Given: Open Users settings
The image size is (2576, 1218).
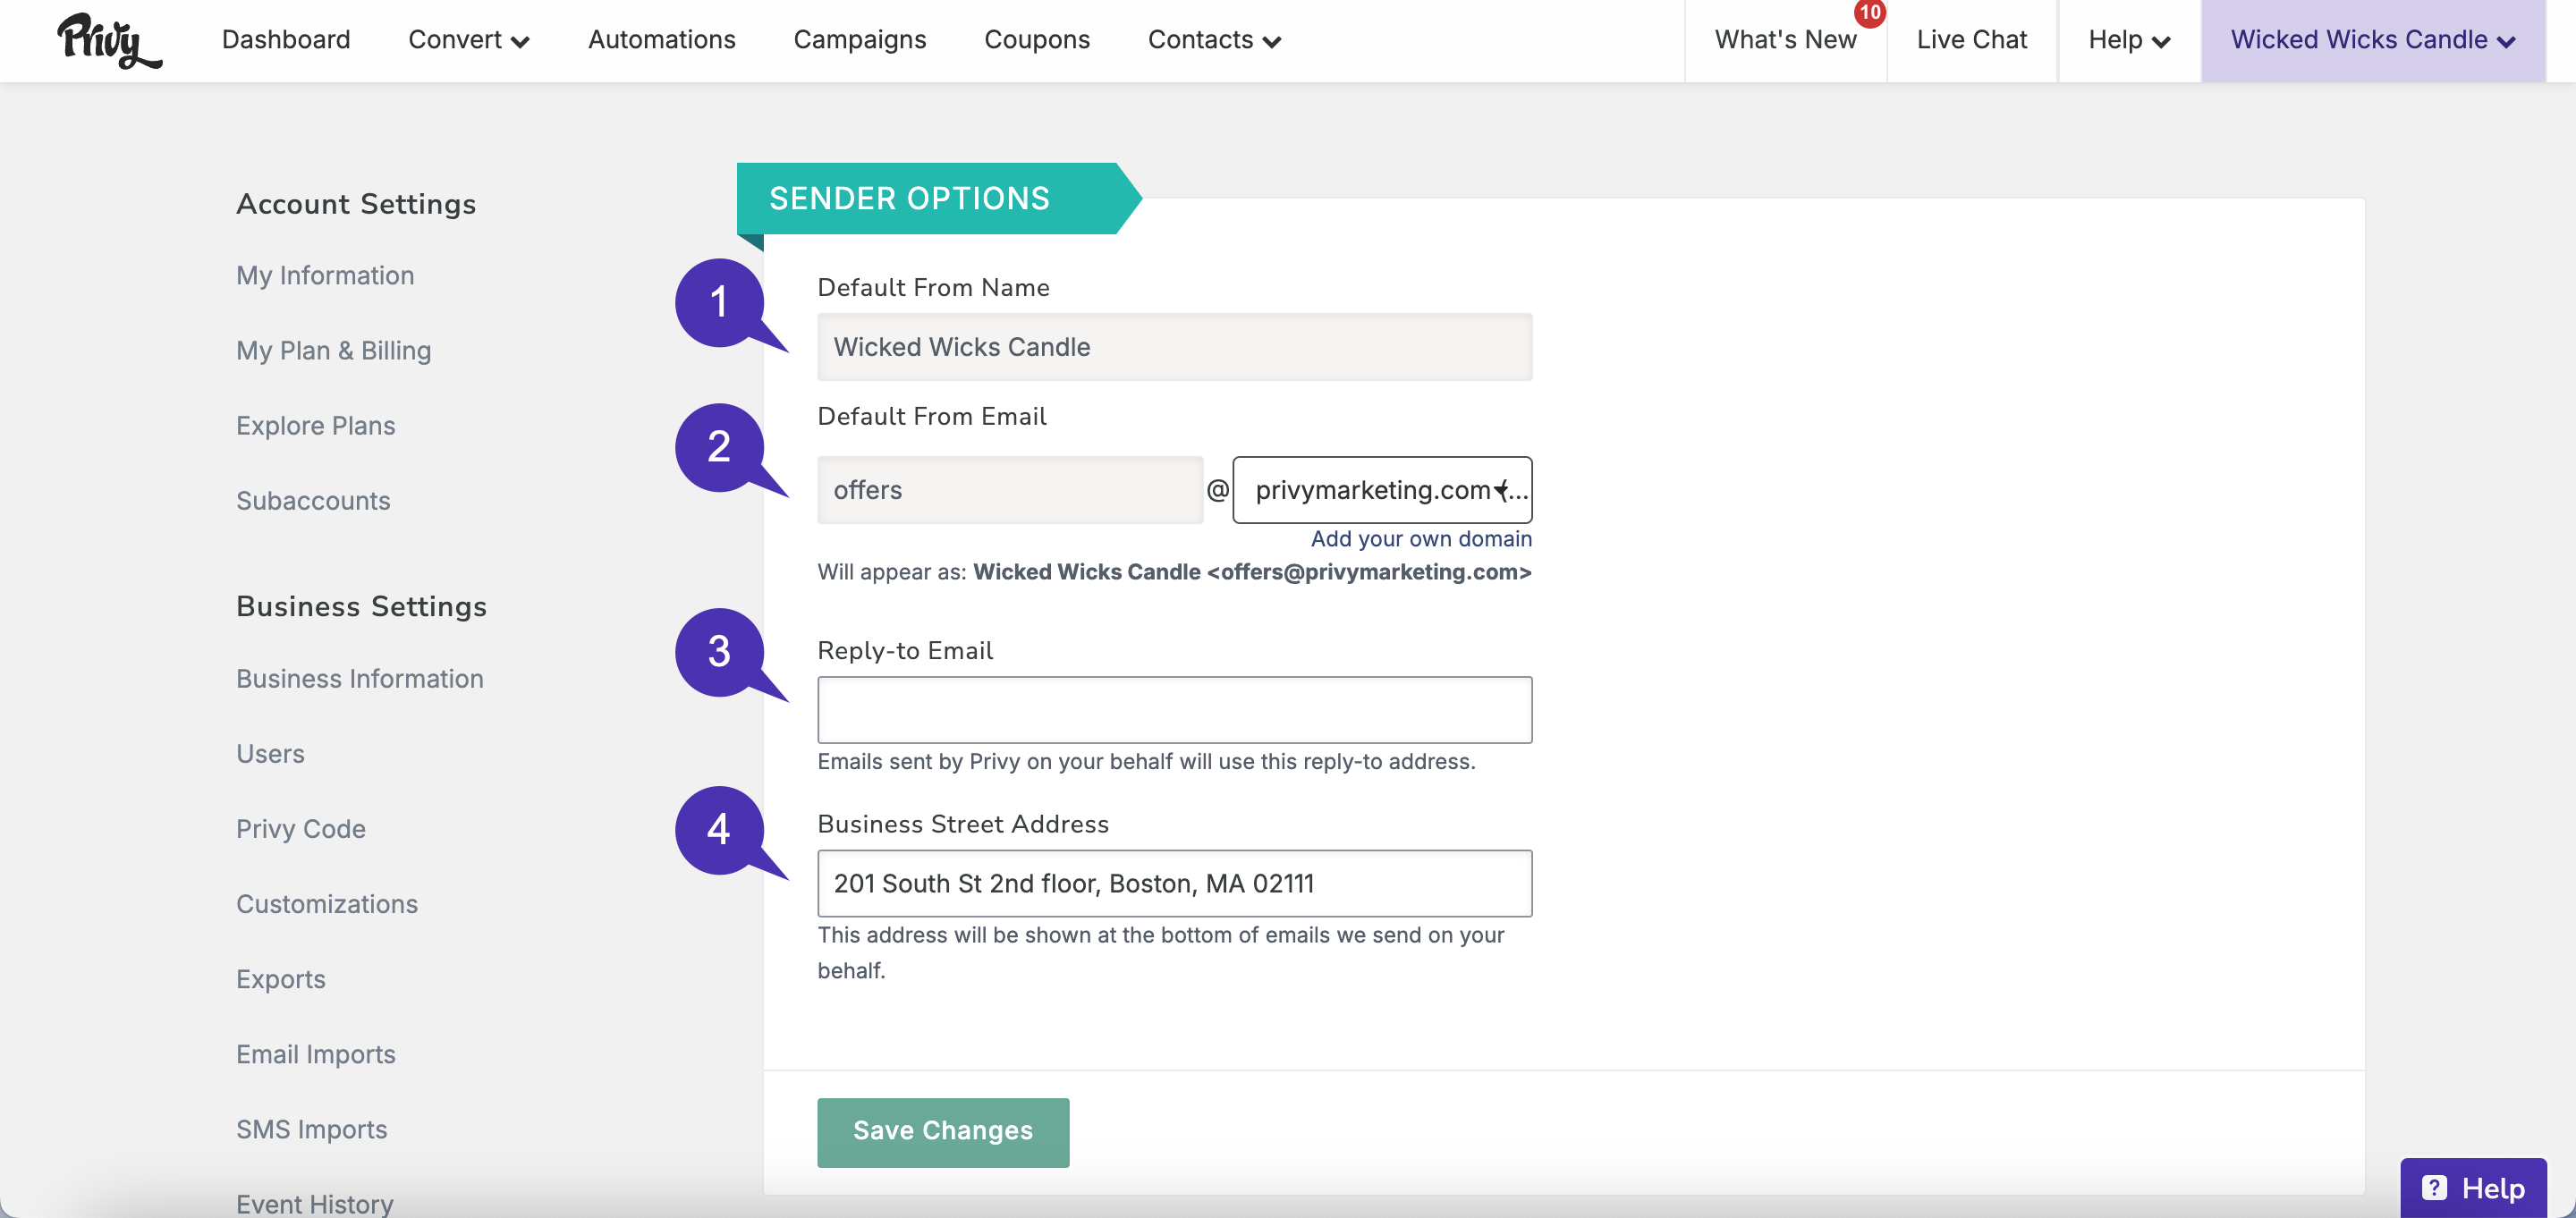Looking at the screenshot, I should coord(270,753).
